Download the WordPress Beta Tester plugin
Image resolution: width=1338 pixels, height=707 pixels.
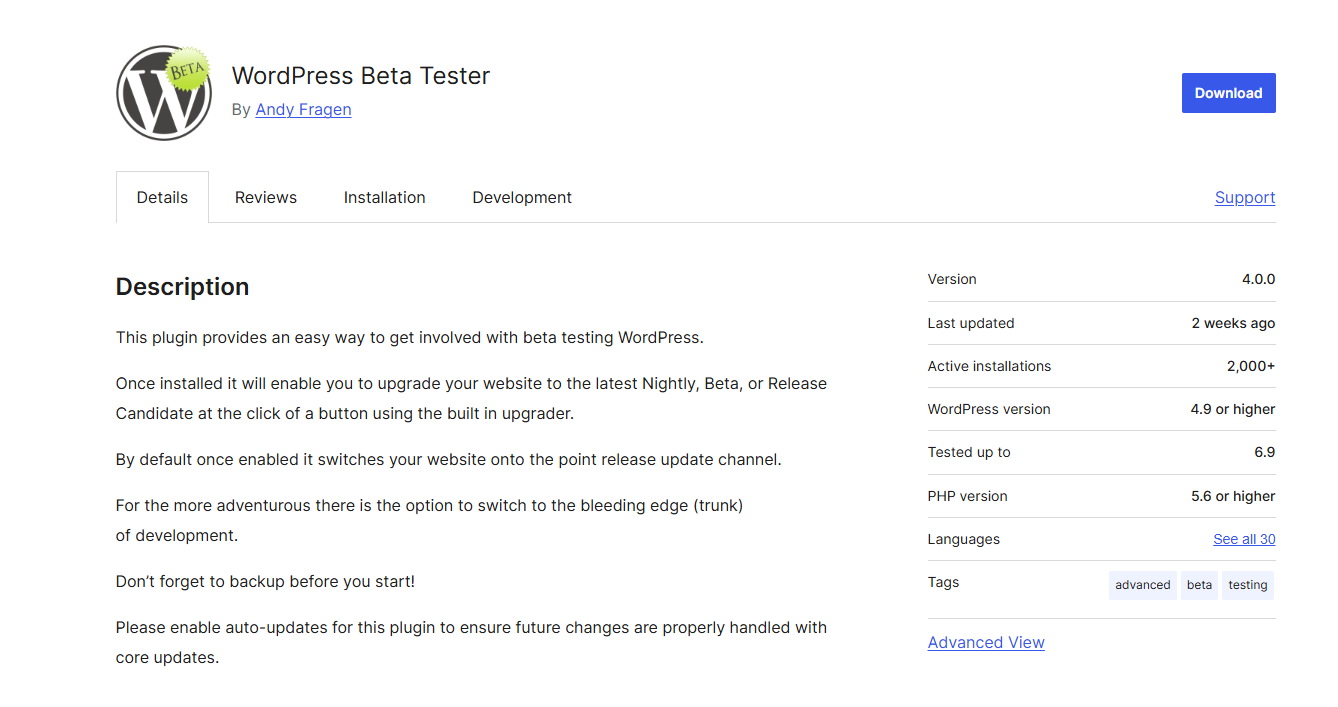[1228, 93]
